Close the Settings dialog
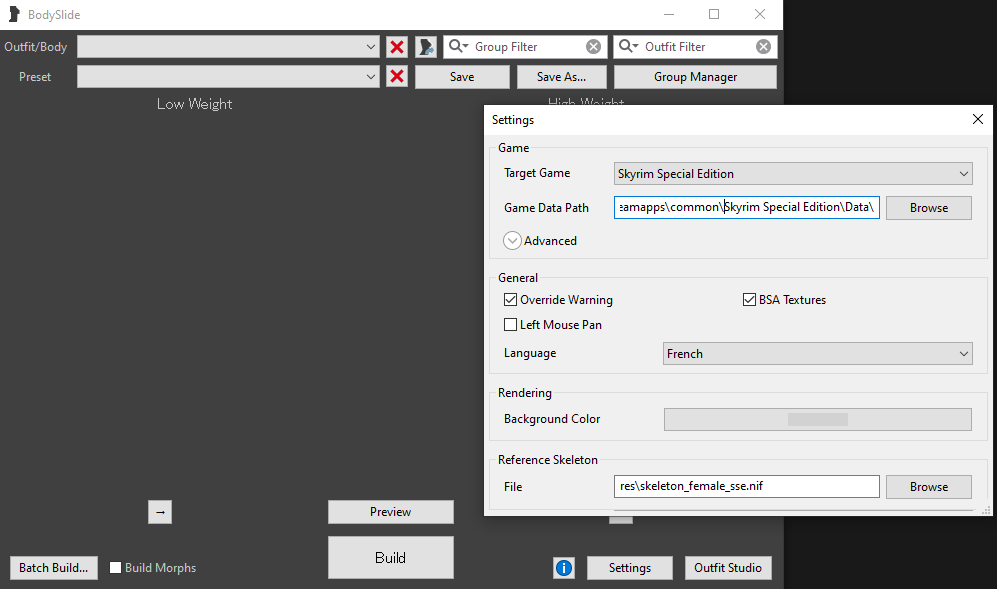 (978, 119)
